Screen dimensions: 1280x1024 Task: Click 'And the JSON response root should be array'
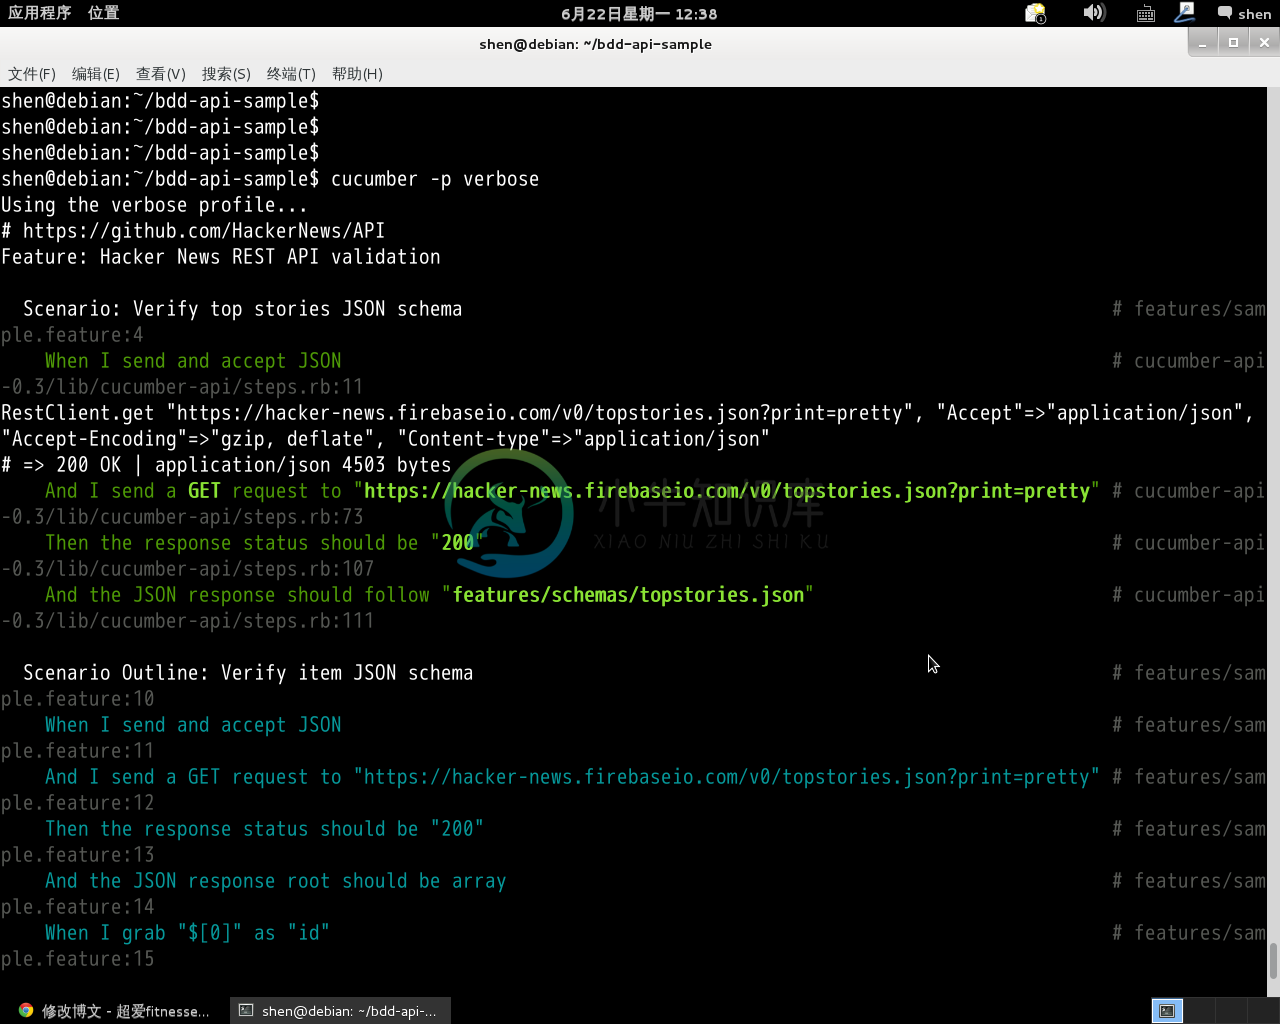point(275,881)
